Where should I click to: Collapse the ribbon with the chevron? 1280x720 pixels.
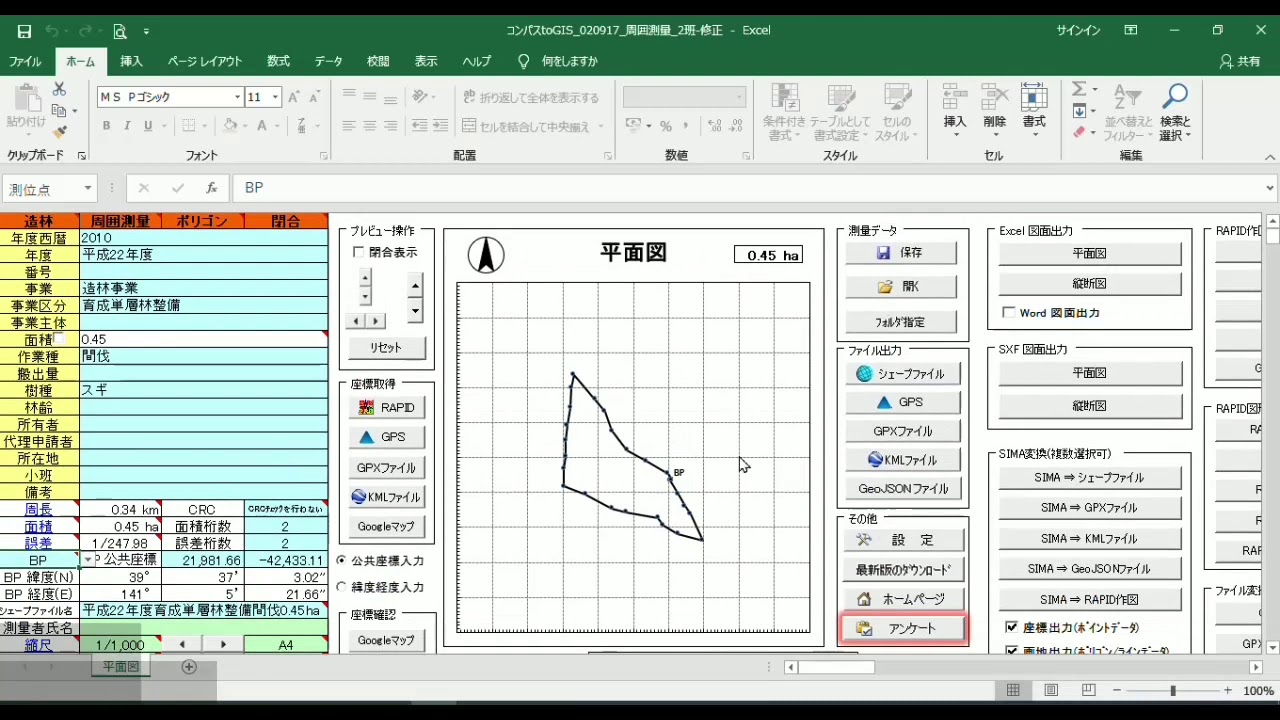coord(1270,157)
